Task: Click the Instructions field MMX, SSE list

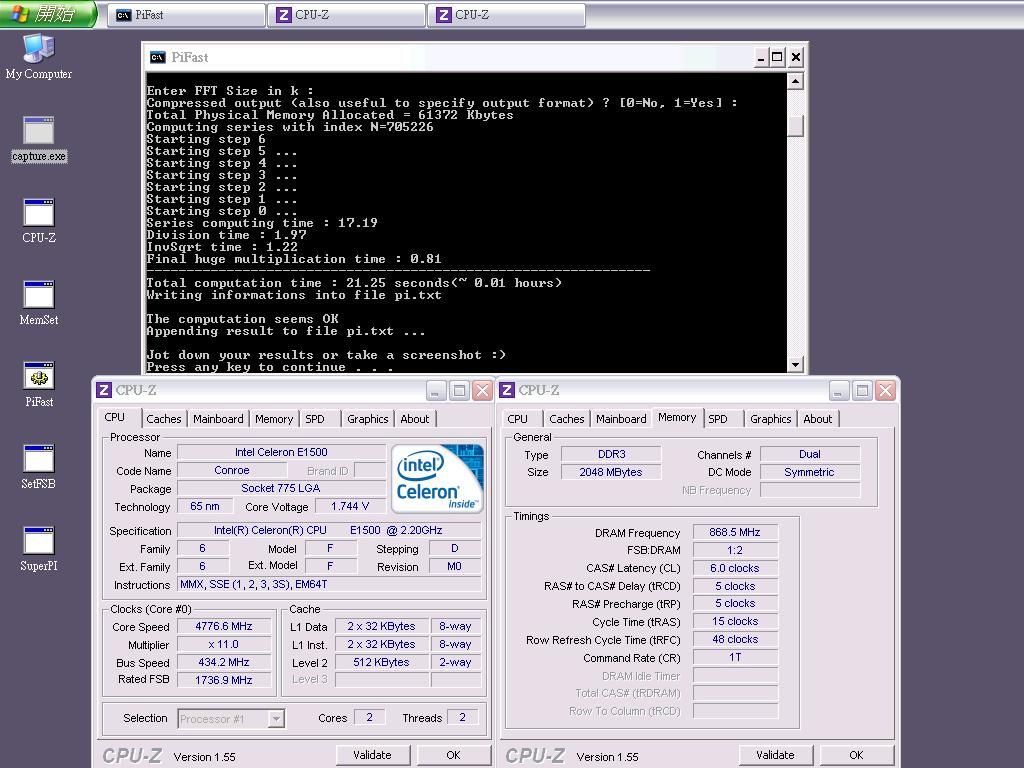Action: click(x=329, y=584)
